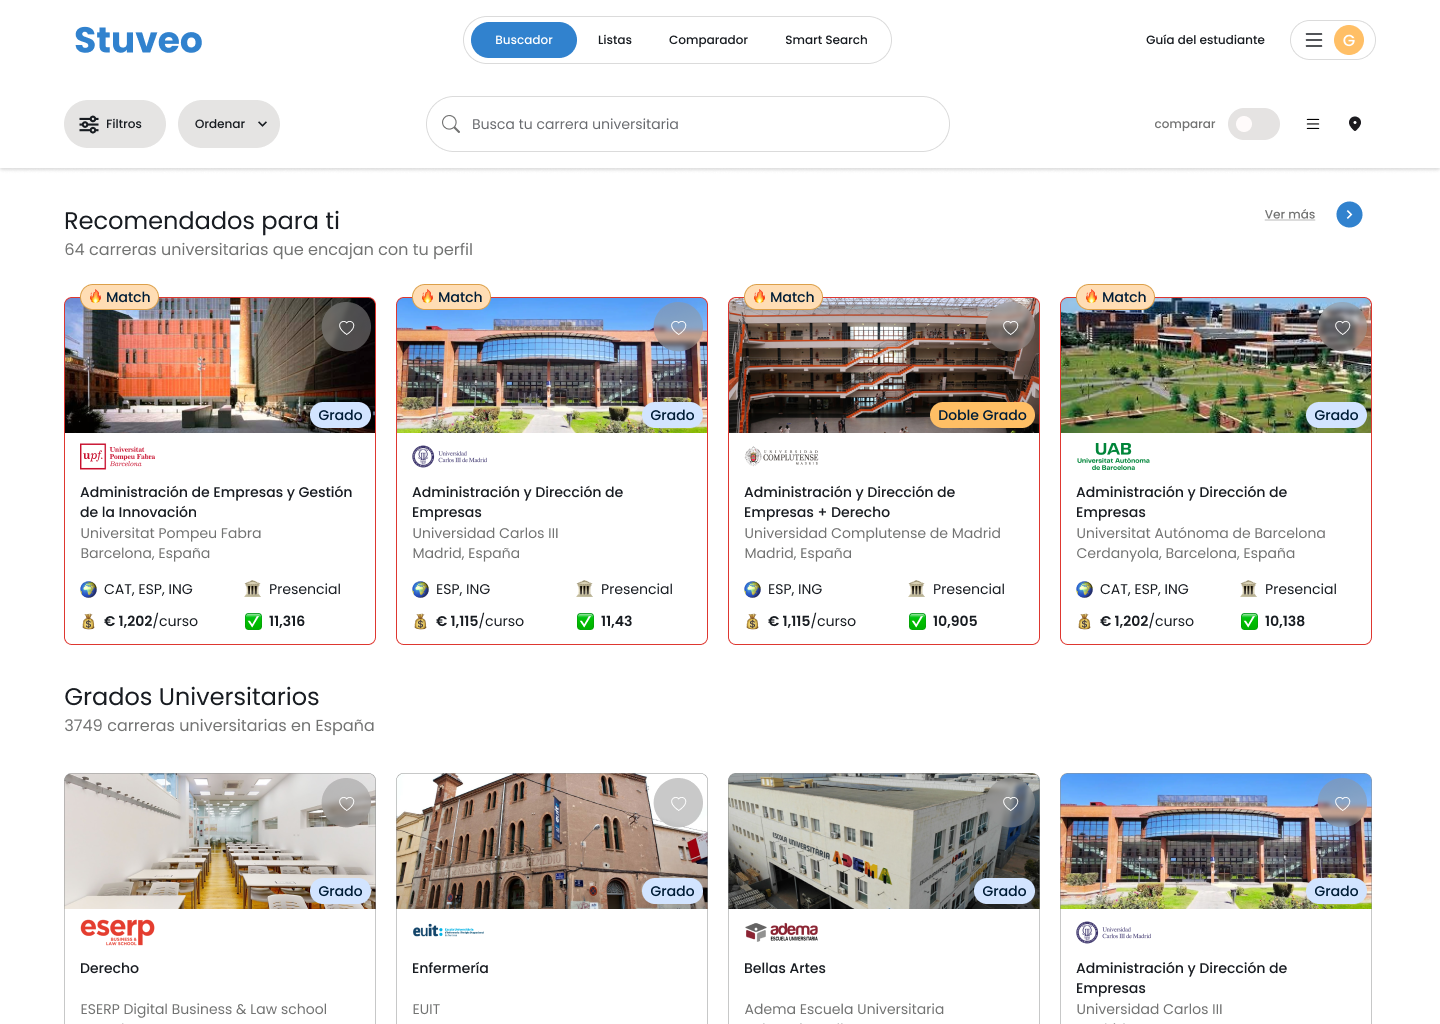
Task: Click the Complutense building interior photo
Action: tap(884, 365)
